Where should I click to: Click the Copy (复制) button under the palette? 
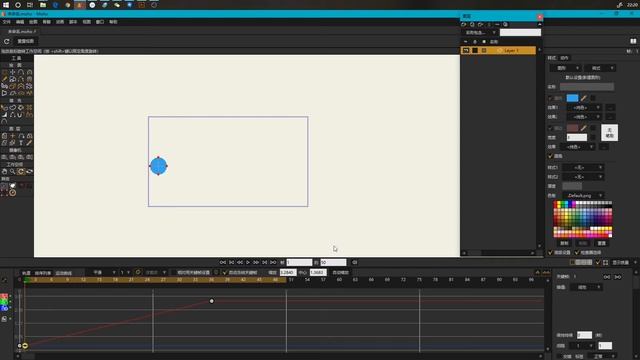coord(564,243)
